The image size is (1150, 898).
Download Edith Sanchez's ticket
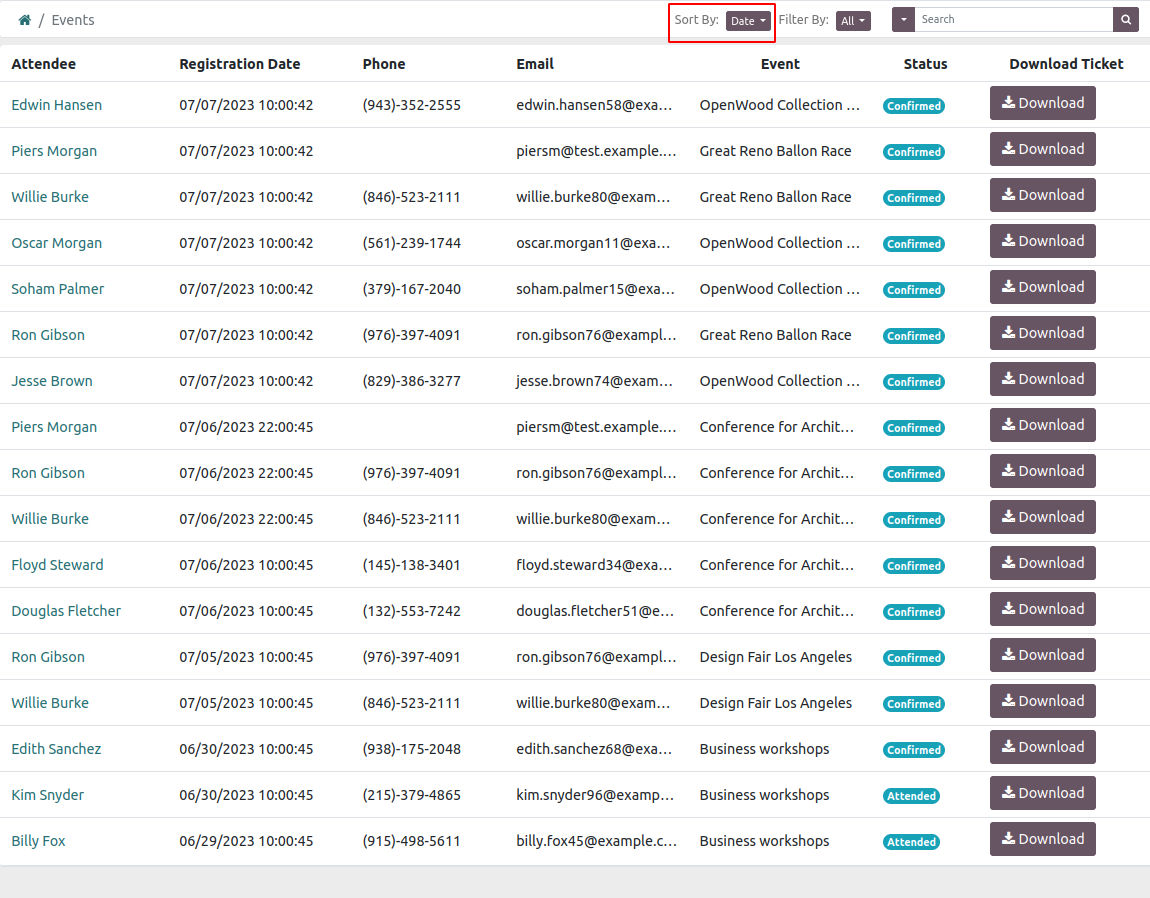pyautogui.click(x=1043, y=747)
